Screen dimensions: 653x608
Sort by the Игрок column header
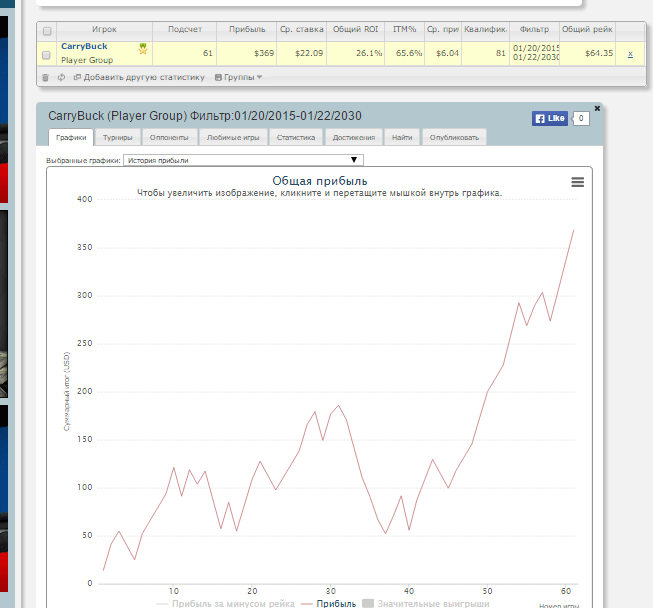(104, 30)
